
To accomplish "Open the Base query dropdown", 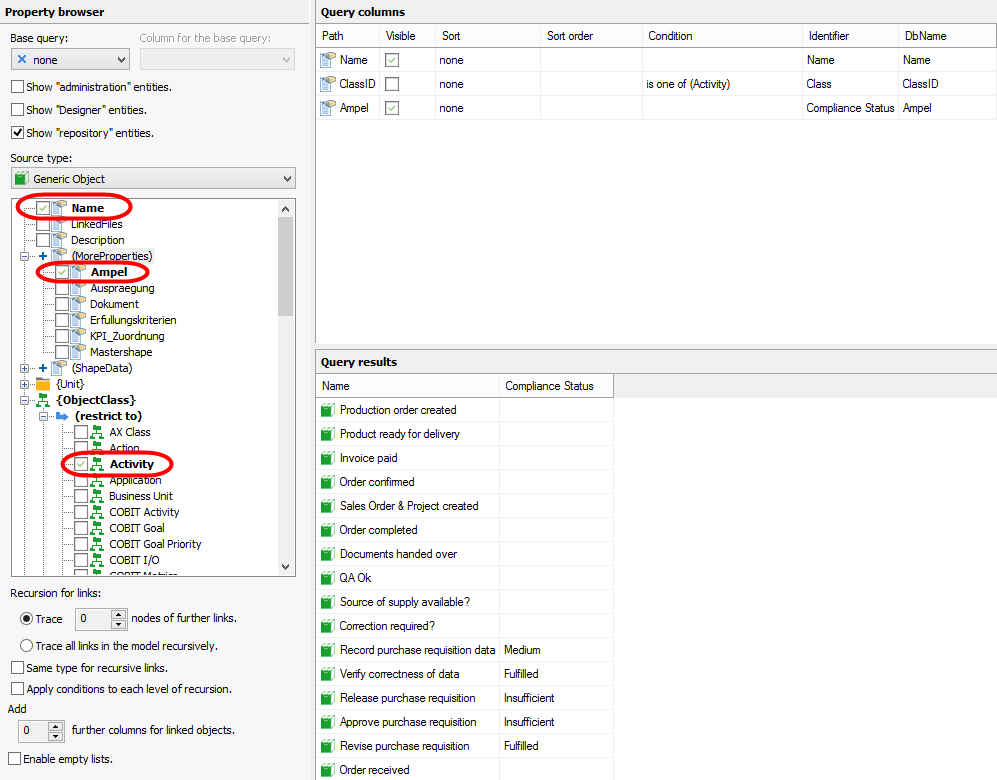I will click(x=70, y=60).
